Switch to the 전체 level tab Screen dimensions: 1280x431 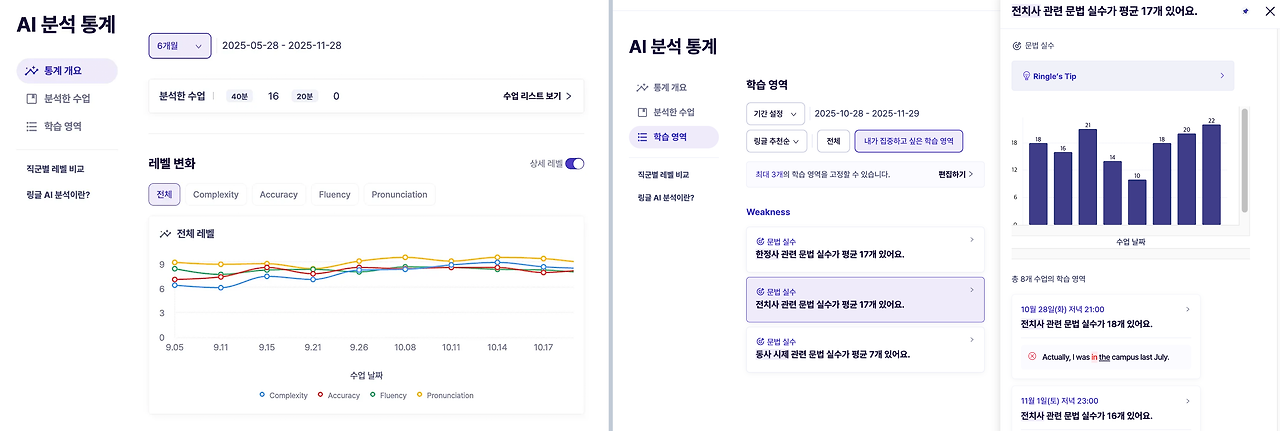[164, 195]
